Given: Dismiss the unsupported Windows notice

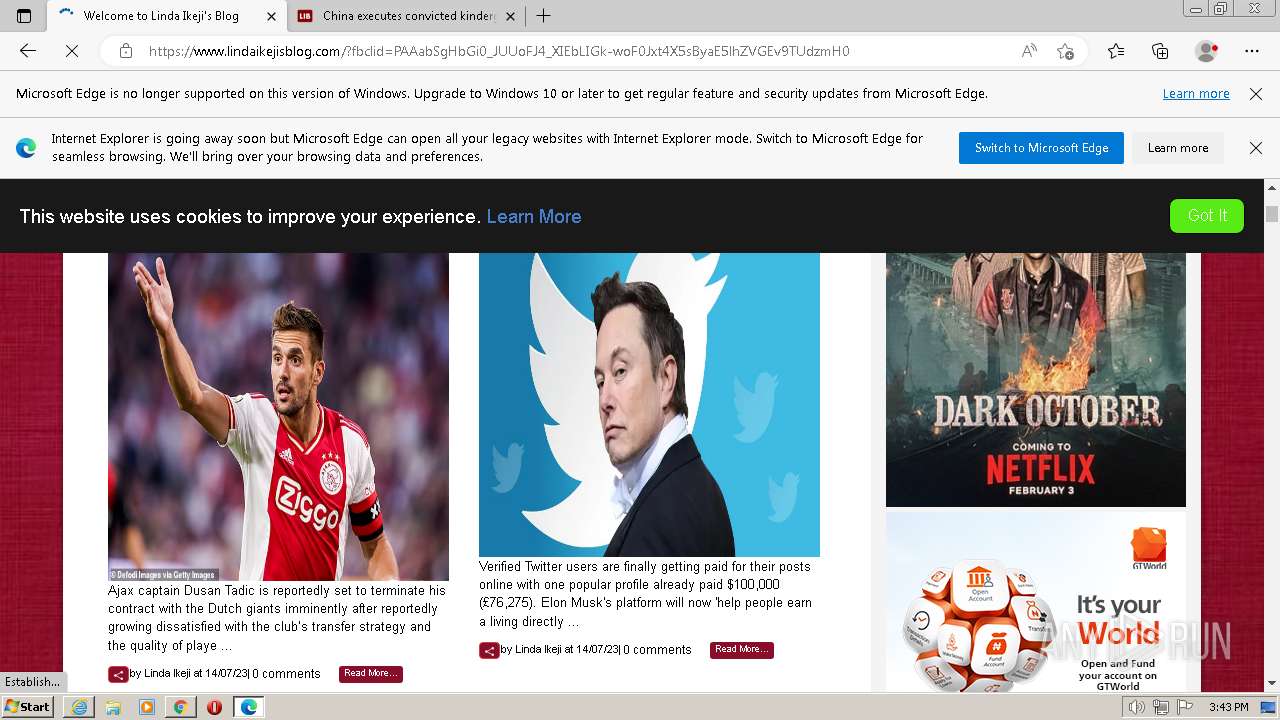Looking at the screenshot, I should point(1256,94).
